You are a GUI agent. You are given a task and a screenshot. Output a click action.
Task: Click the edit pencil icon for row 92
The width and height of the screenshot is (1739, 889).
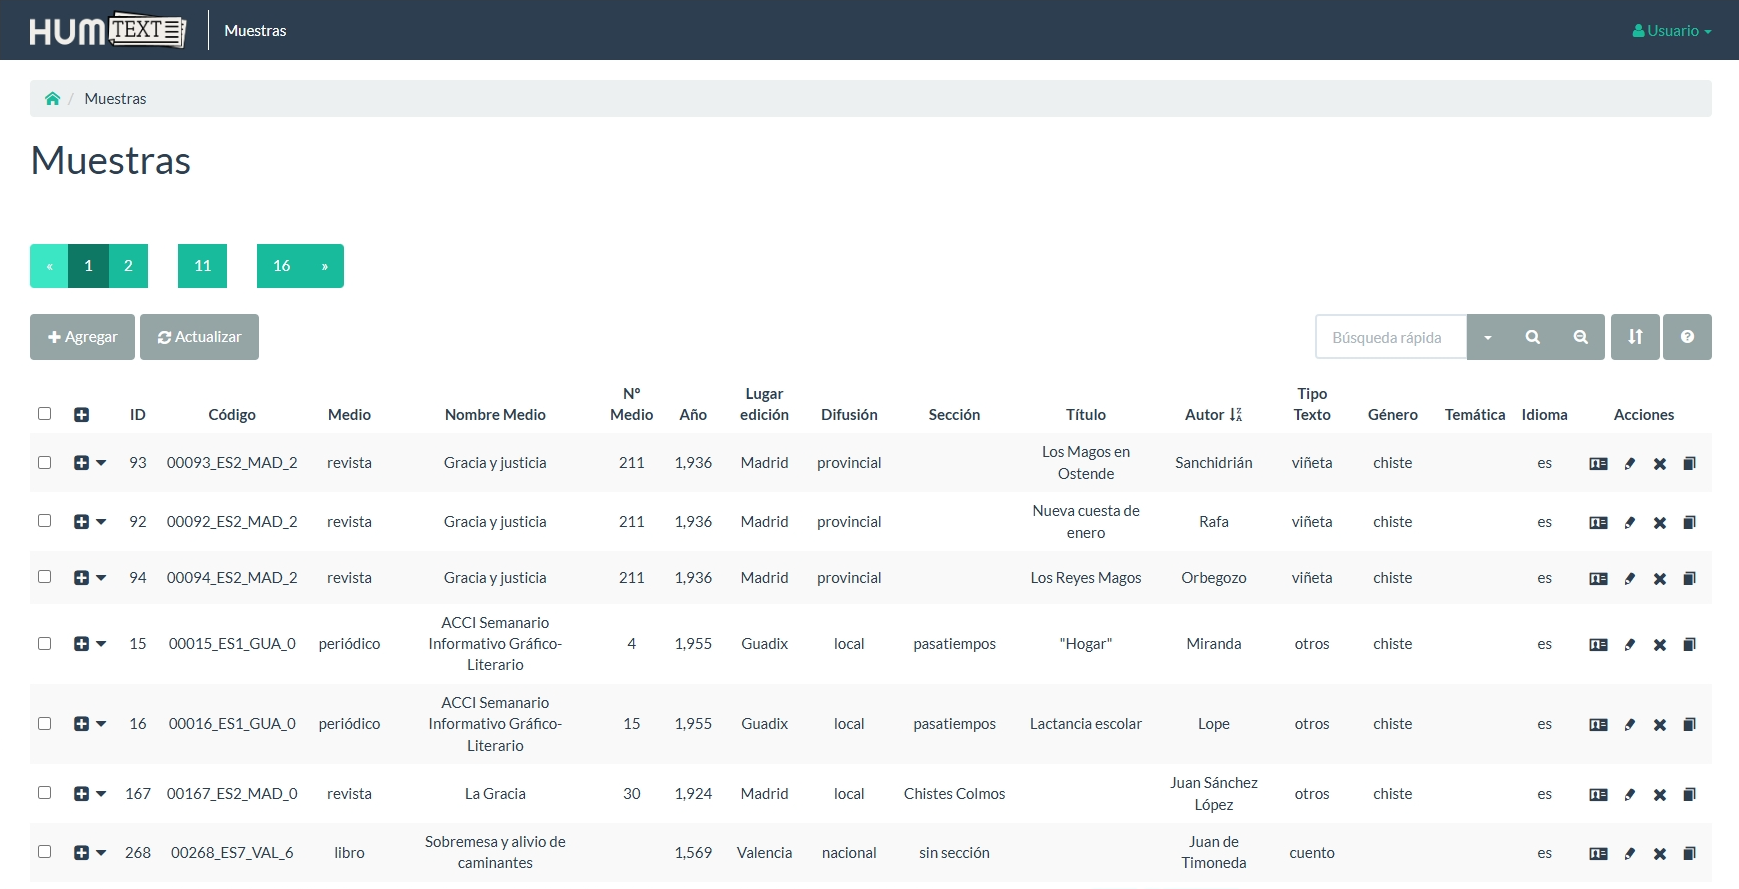pyautogui.click(x=1629, y=523)
